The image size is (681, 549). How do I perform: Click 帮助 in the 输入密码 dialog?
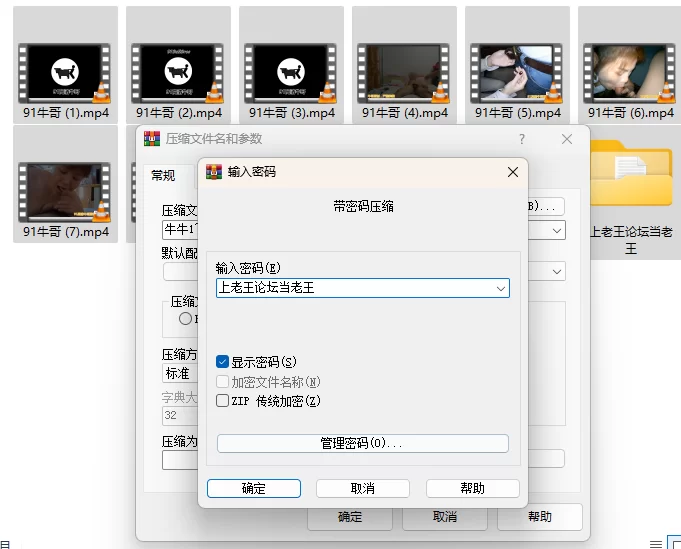click(x=473, y=489)
